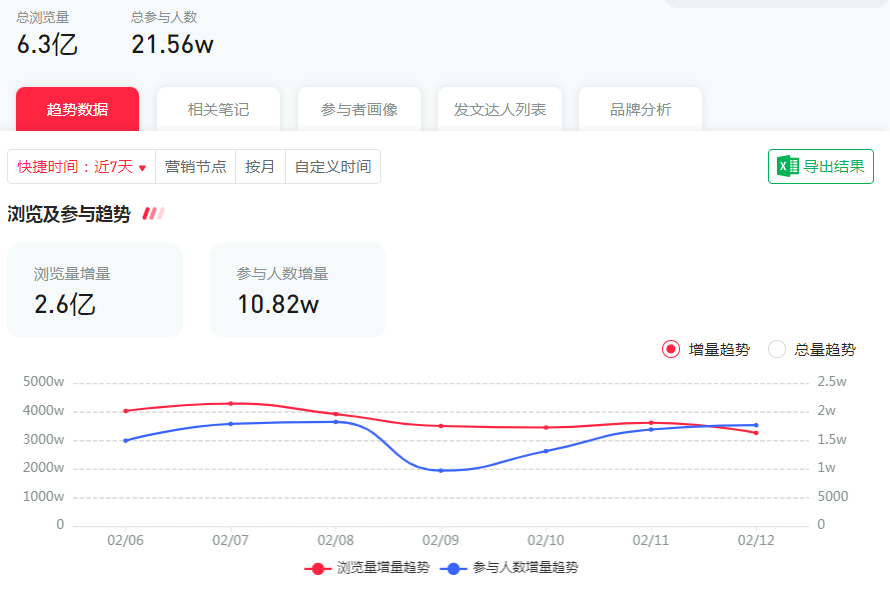This screenshot has height=592, width=890.
Task: Switch to the 趋势数据 tab
Action: click(77, 109)
